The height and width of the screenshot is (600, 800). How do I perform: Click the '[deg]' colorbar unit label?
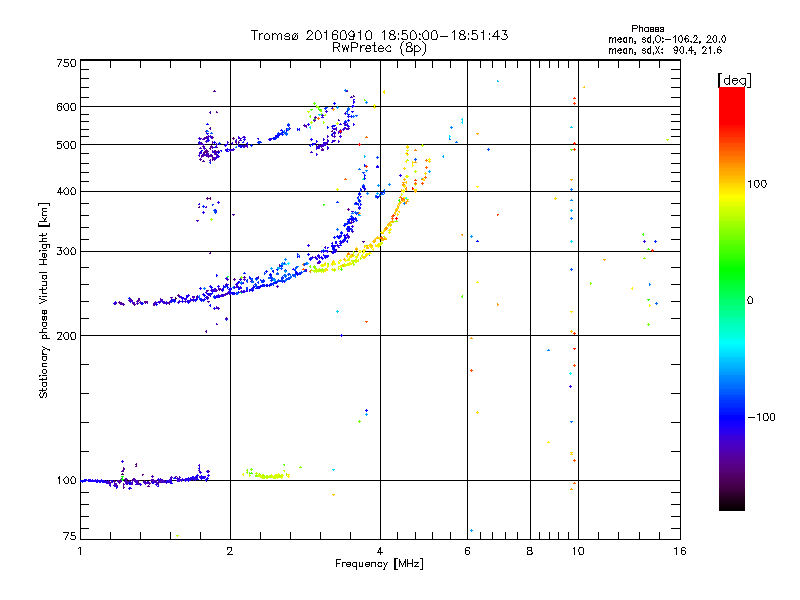tap(734, 80)
